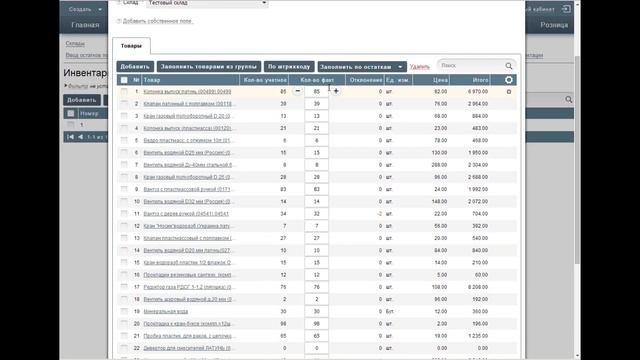Click the Склады submenu link
The width and height of the screenshot is (640, 360).
(x=75, y=43)
